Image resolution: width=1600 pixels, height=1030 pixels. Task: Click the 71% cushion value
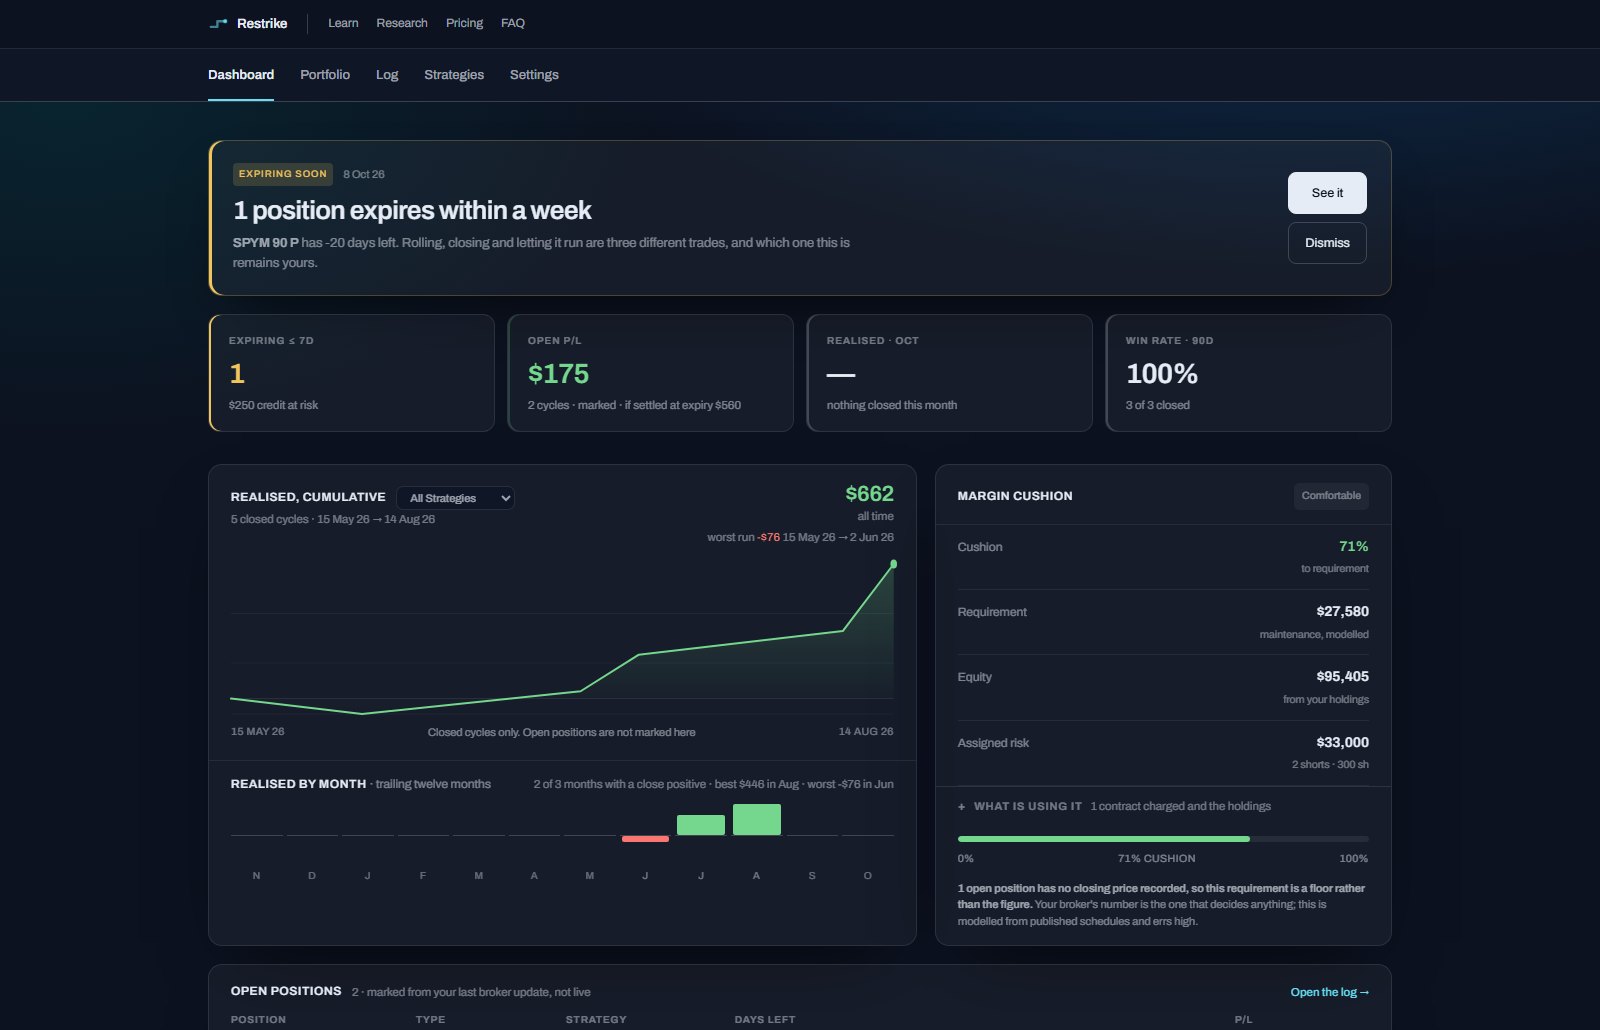tap(1353, 546)
